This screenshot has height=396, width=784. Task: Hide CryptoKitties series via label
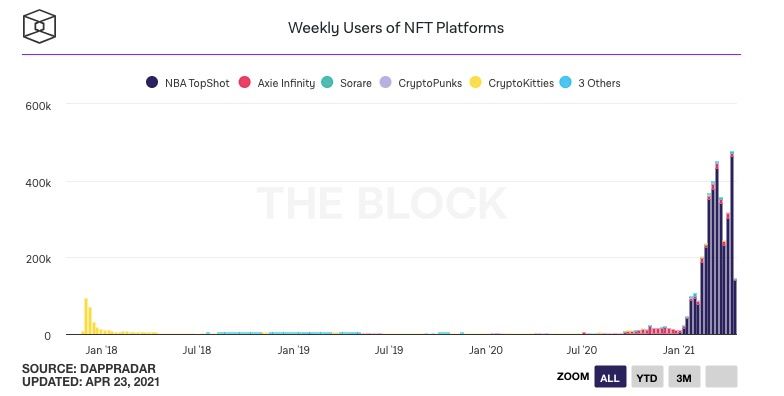(521, 83)
